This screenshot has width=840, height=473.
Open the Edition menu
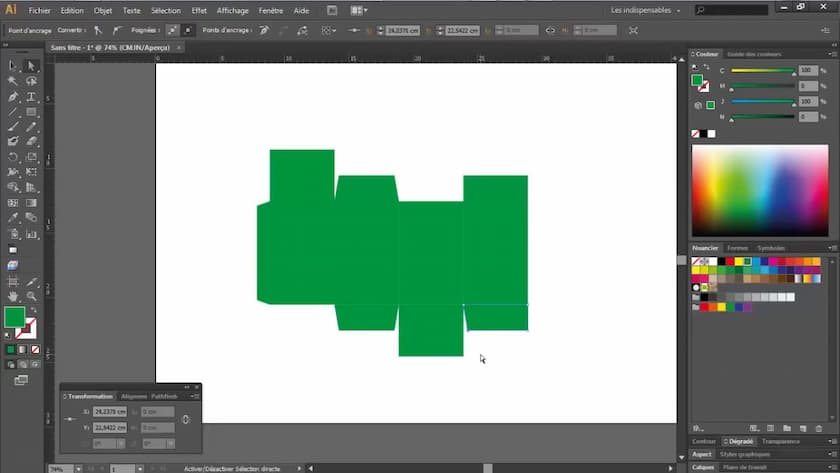click(x=72, y=10)
